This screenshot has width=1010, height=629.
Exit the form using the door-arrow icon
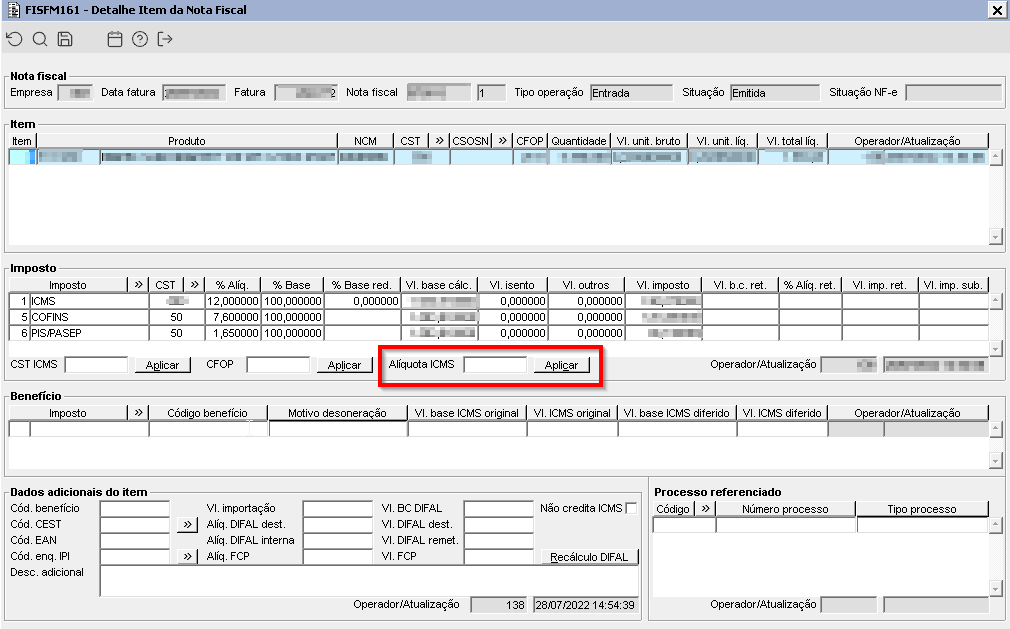point(165,39)
